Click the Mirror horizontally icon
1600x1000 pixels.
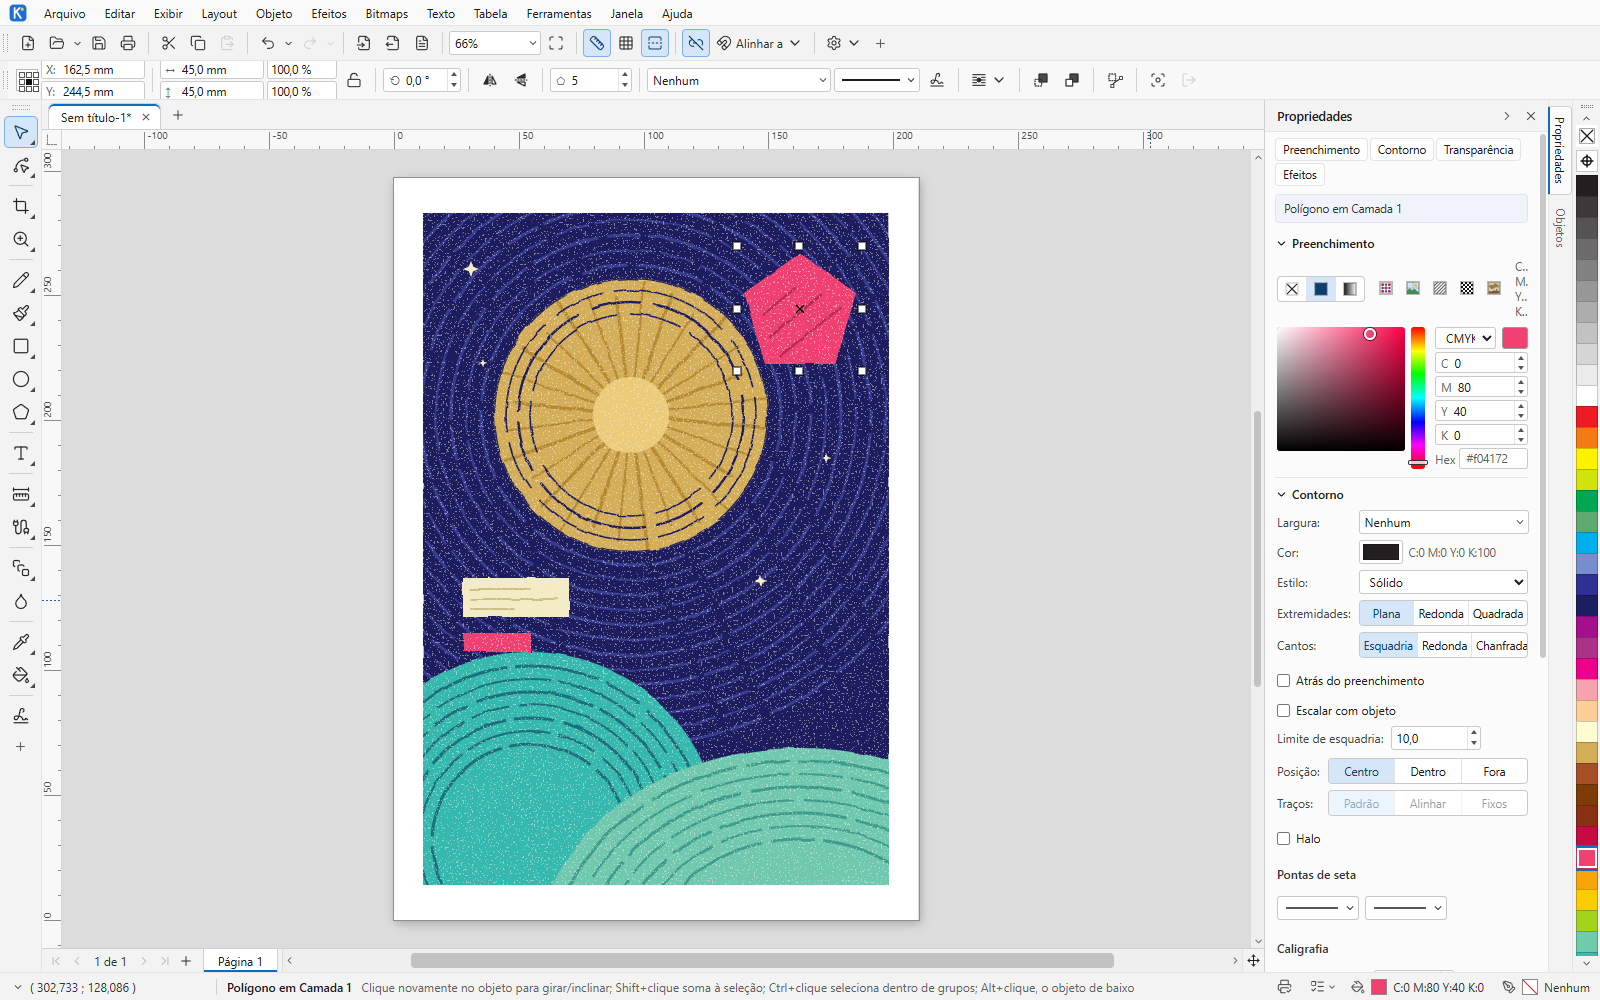point(490,80)
